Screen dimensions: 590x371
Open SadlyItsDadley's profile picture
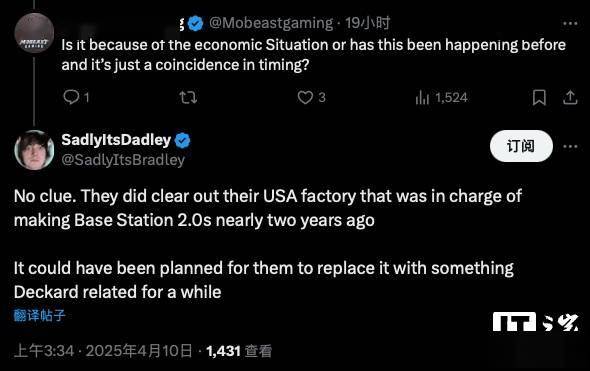click(x=34, y=150)
